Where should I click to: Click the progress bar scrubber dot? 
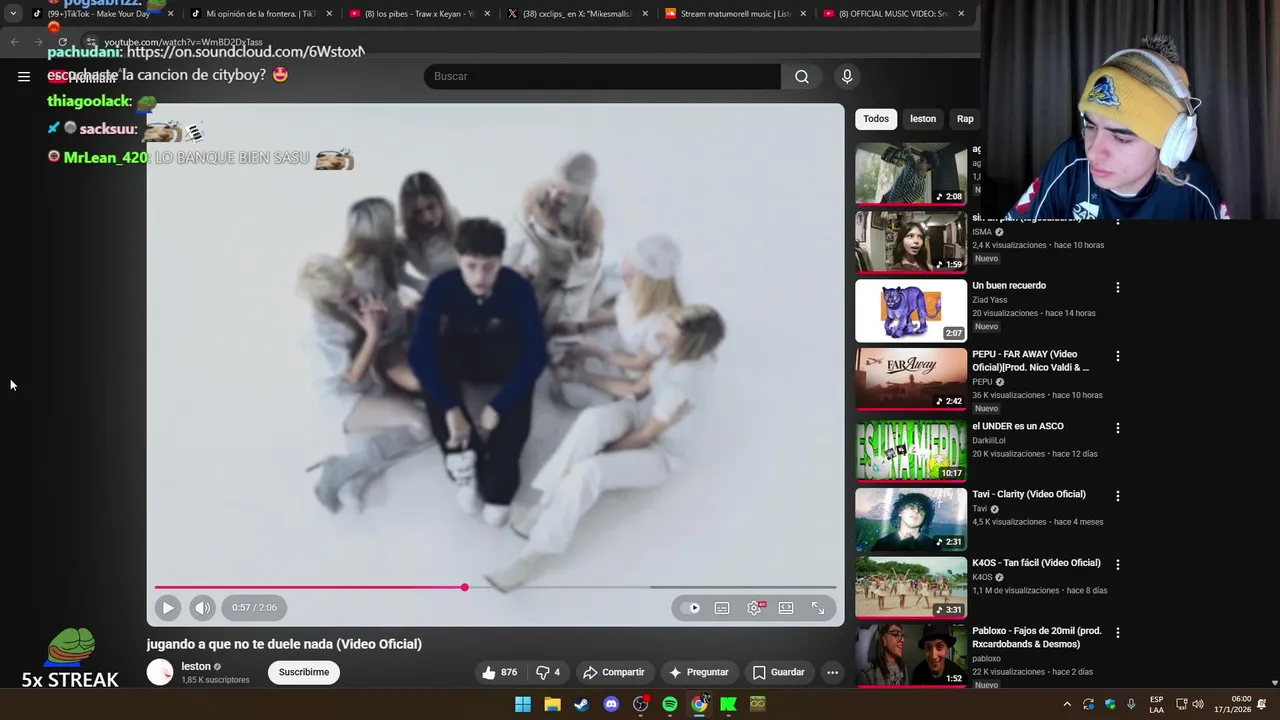point(464,587)
